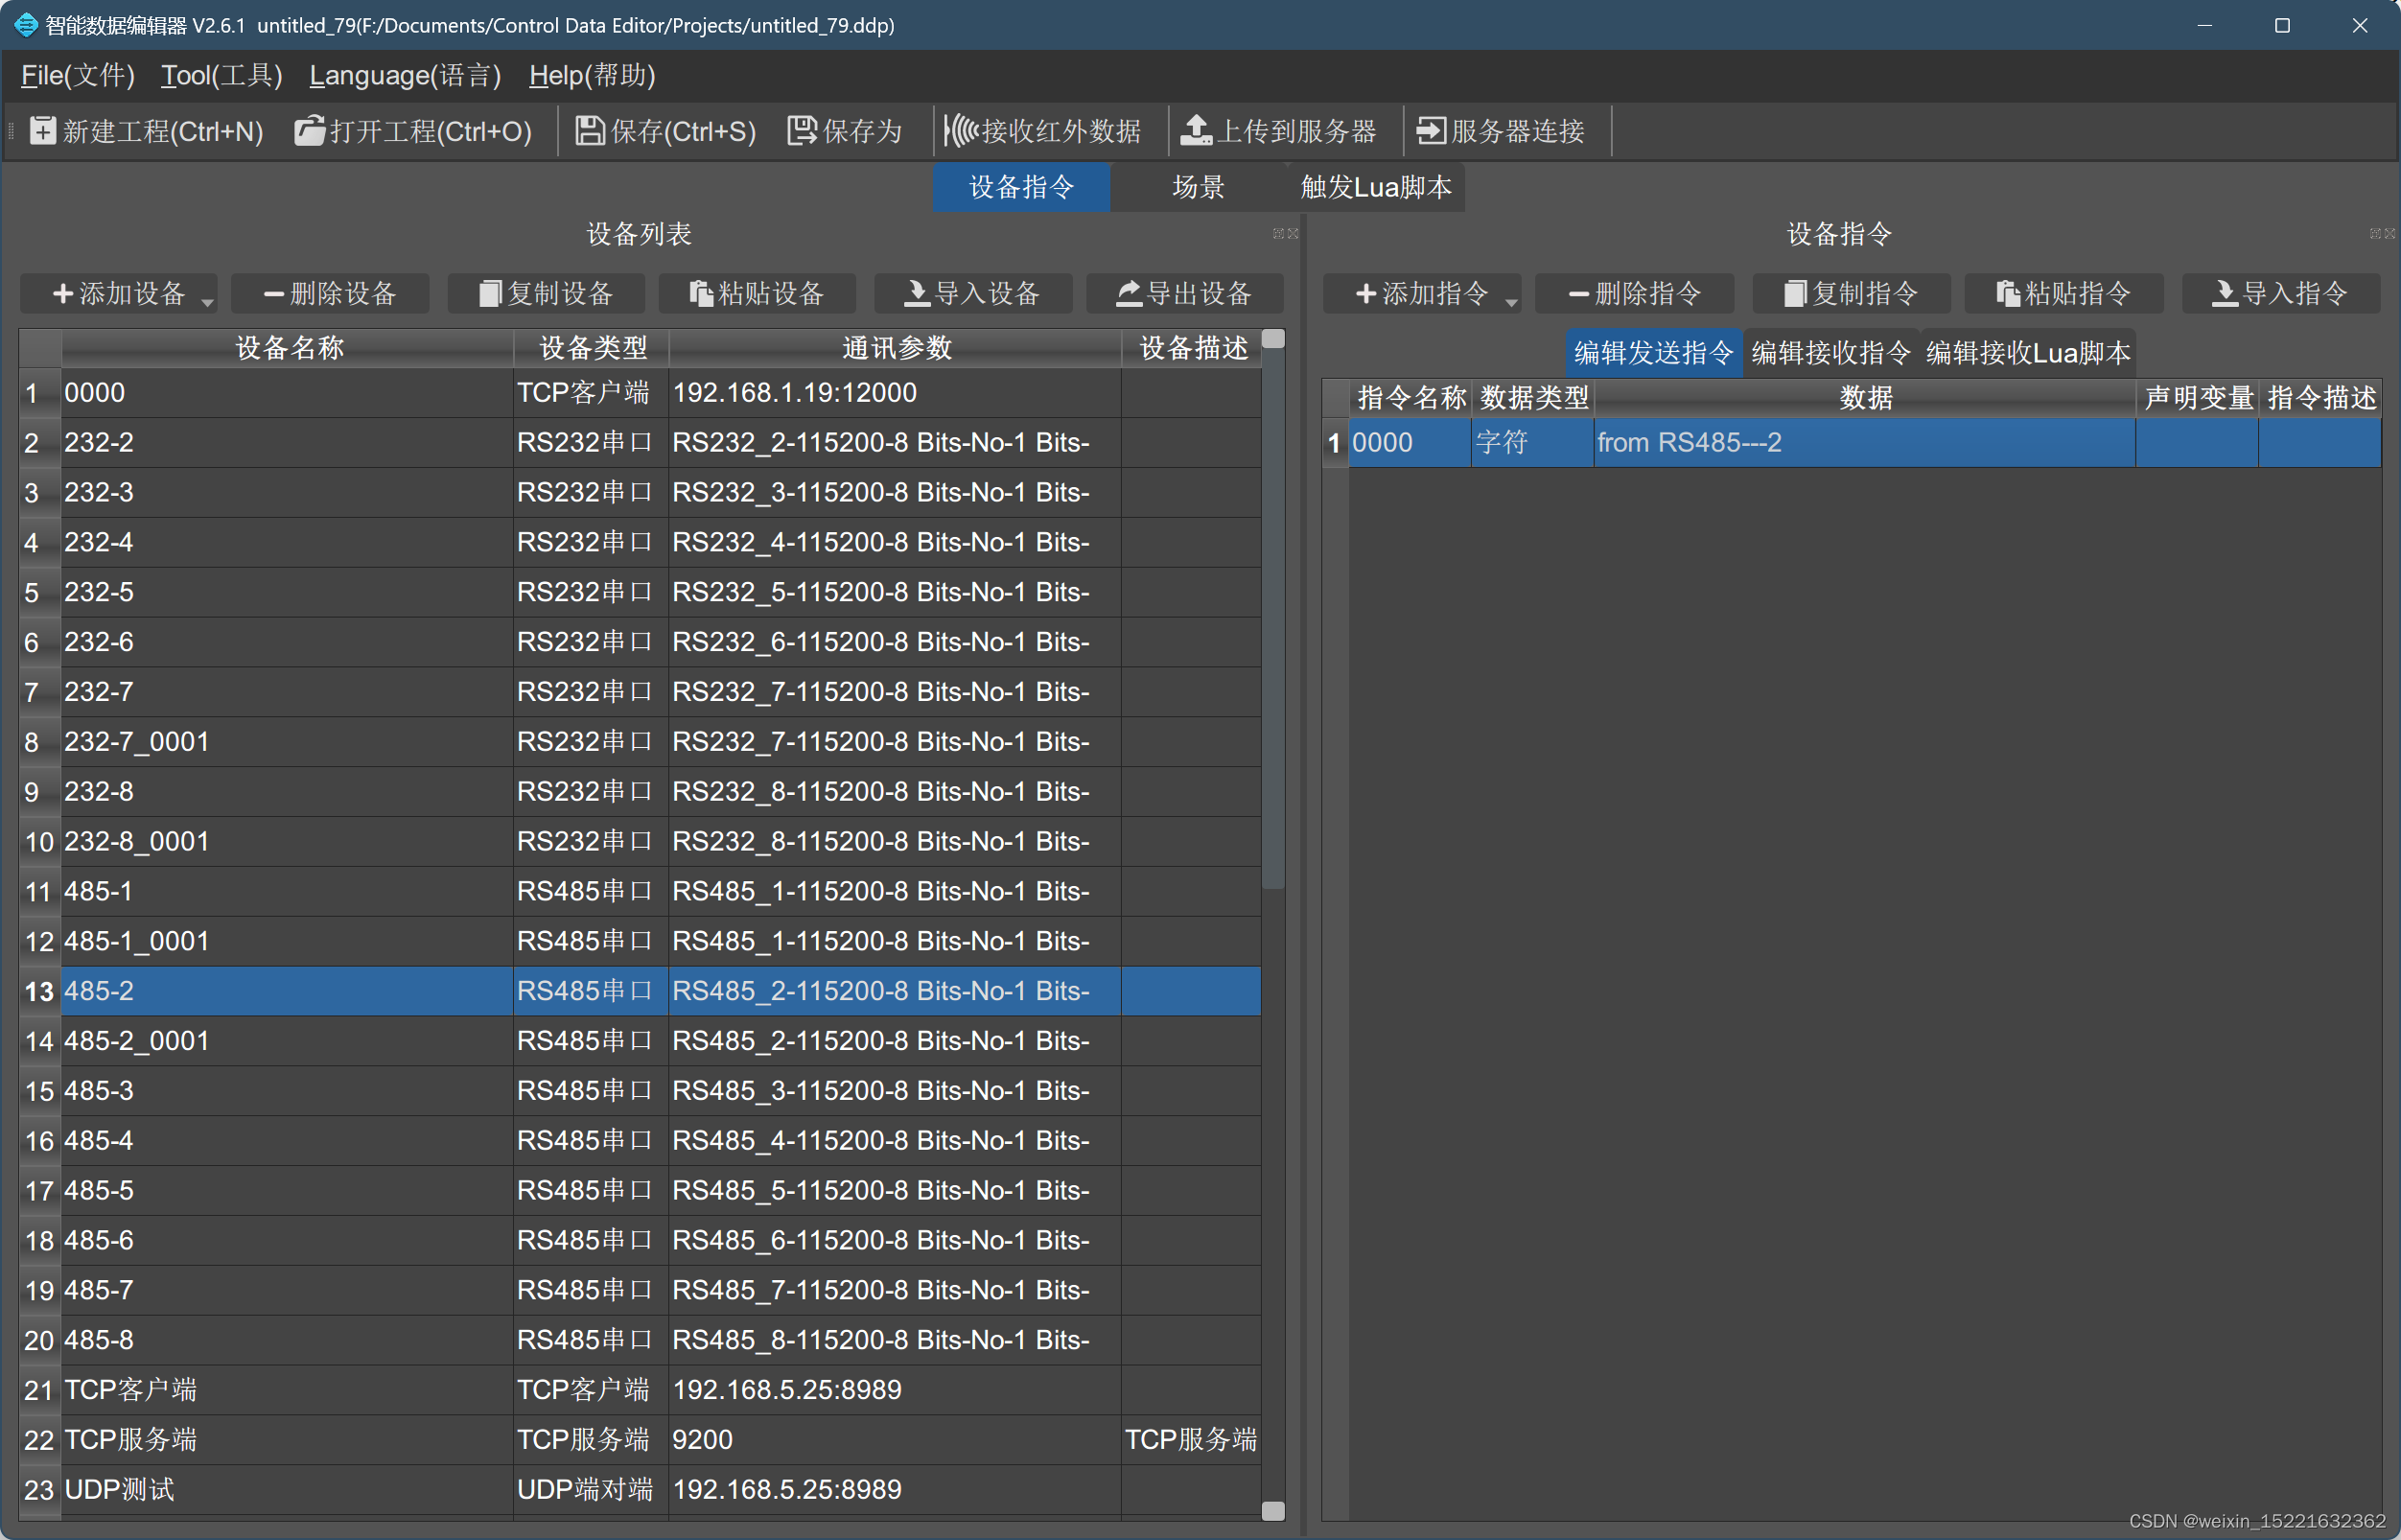
Task: Expand the Add Command (添加指令) dropdown arrow
Action: [1510, 301]
